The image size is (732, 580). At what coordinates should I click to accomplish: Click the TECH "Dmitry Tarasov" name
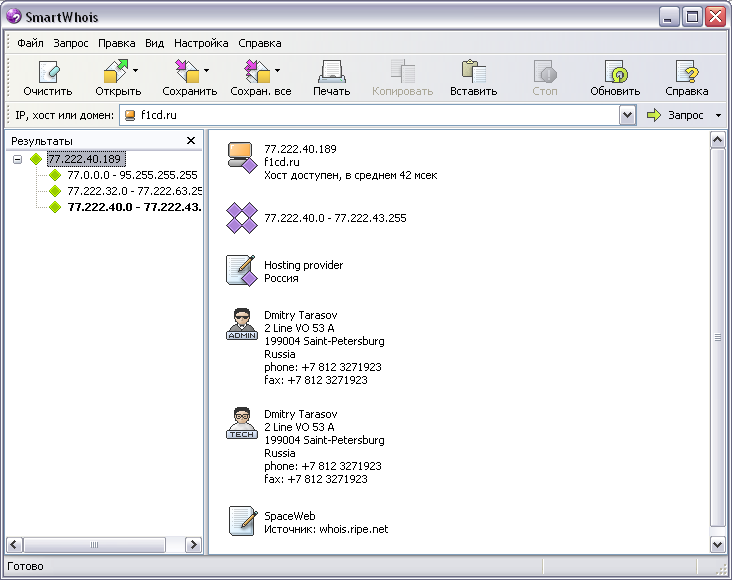(x=301, y=414)
